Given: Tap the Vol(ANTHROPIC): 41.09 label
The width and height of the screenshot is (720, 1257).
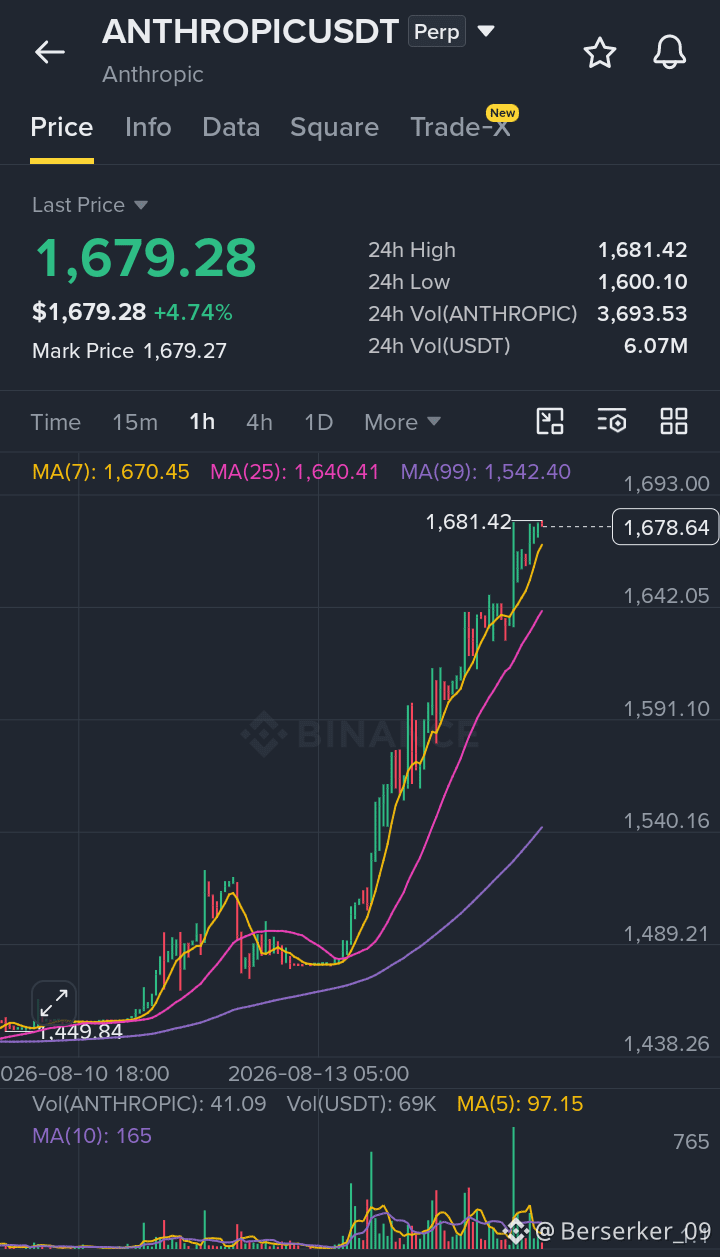Looking at the screenshot, I should pyautogui.click(x=149, y=1104).
